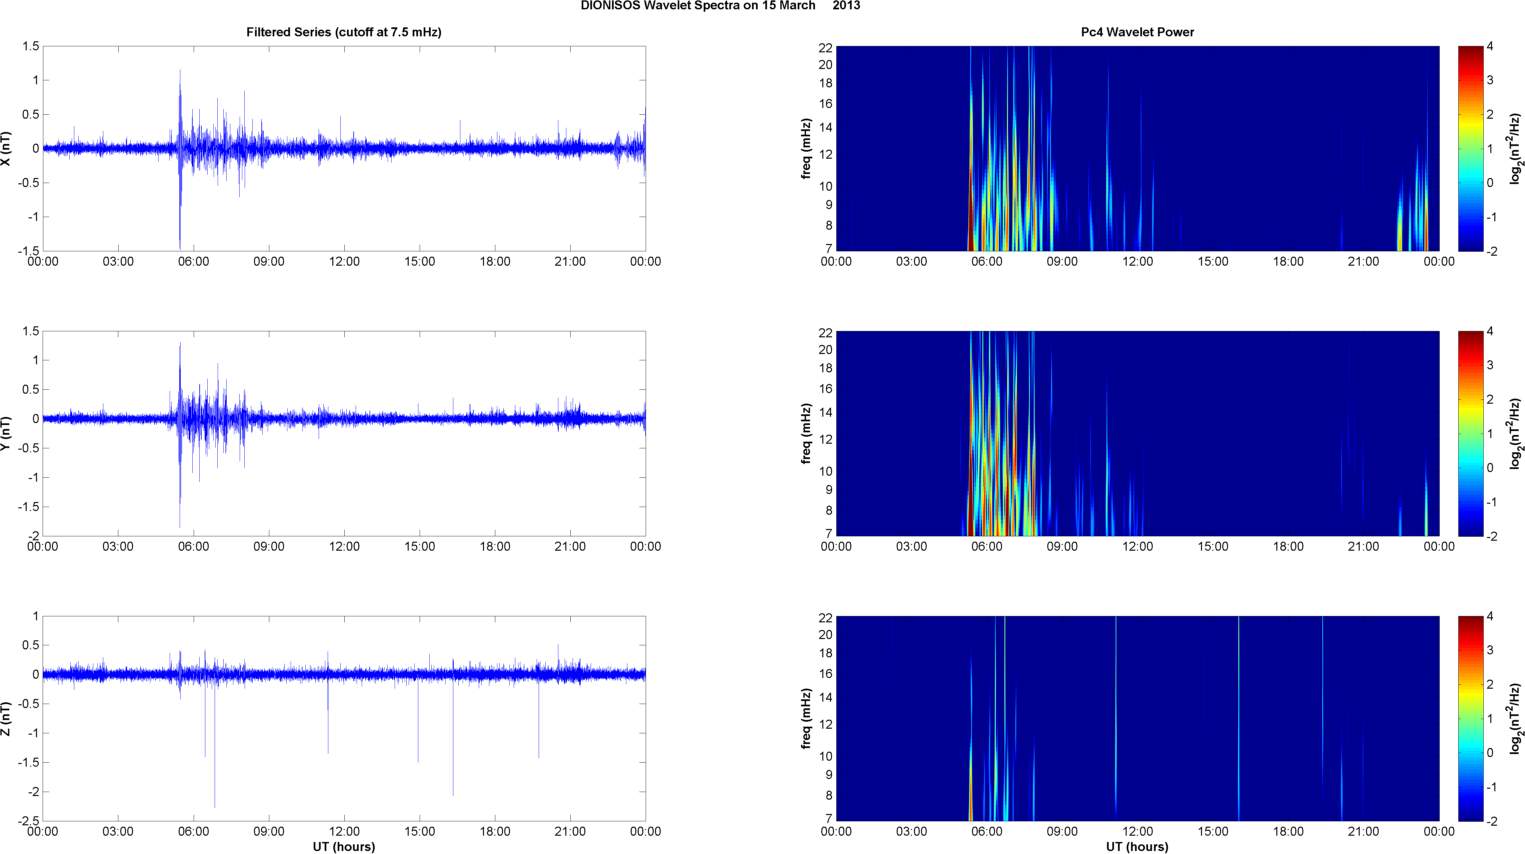The image size is (1525, 854).
Task: Click the Z component wavelet power spectrogram
Action: [x=1137, y=718]
